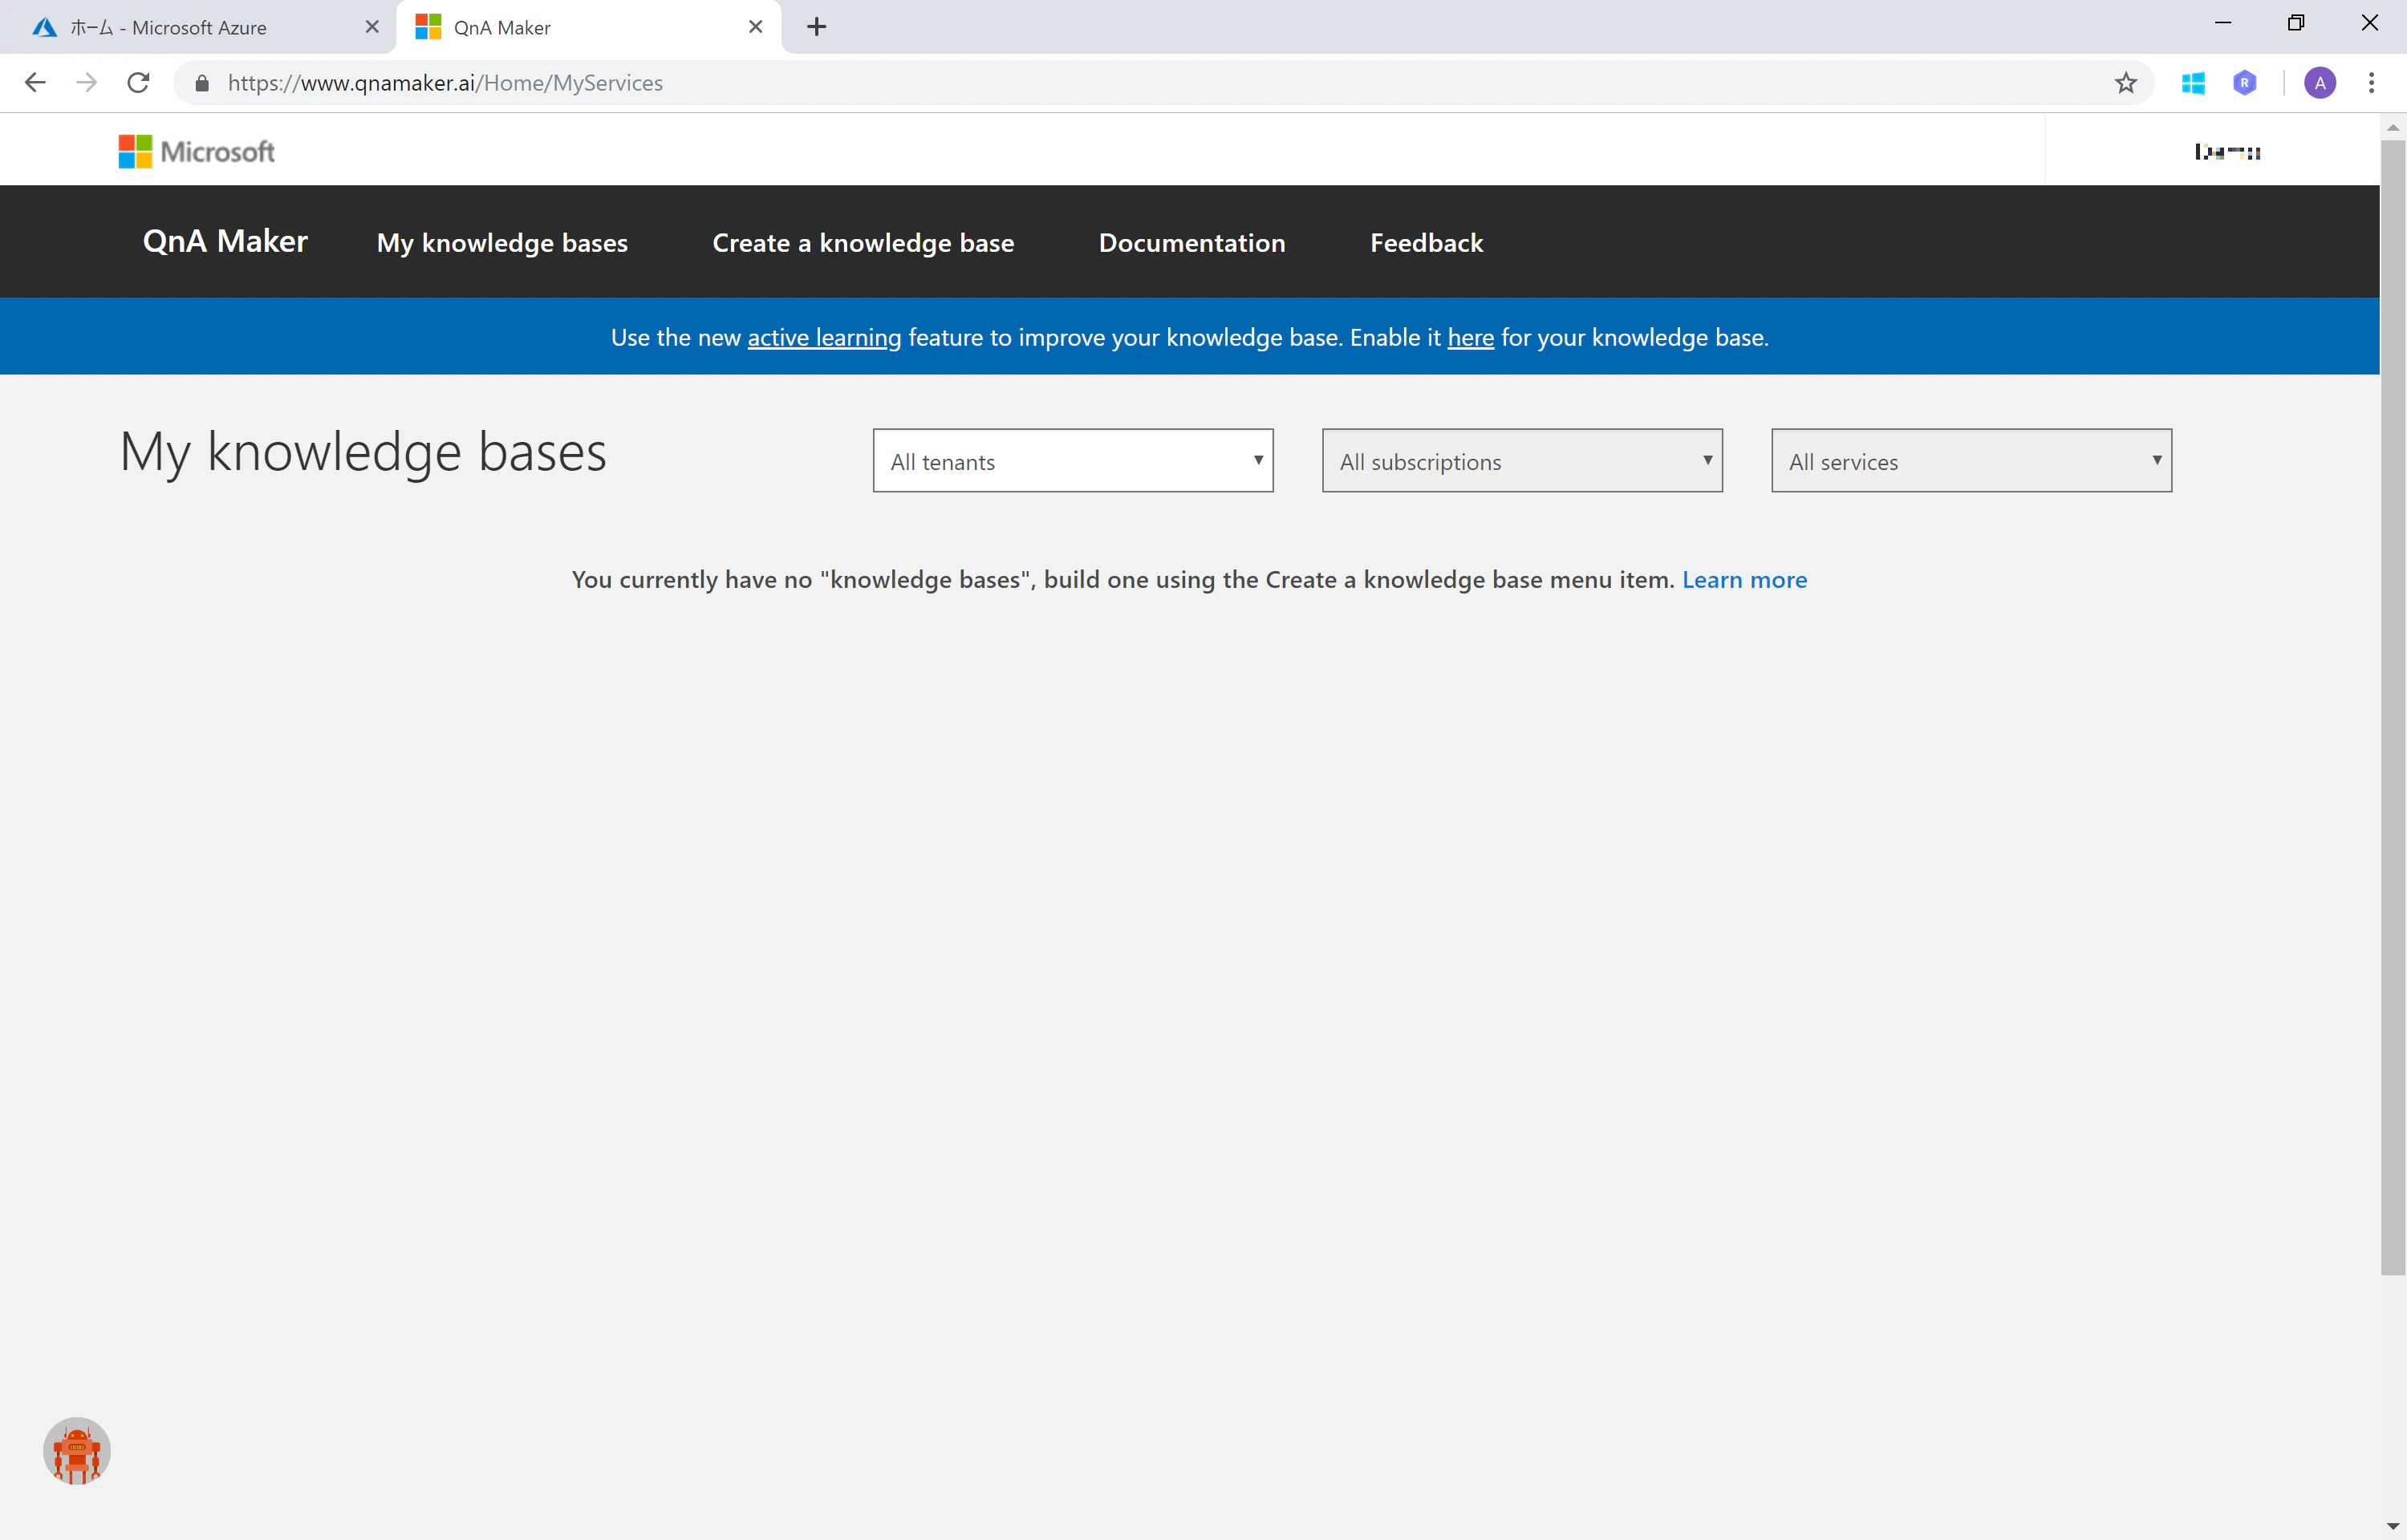Open the Windows logo browser extension
This screenshot has height=1540, width=2407.
(2193, 83)
